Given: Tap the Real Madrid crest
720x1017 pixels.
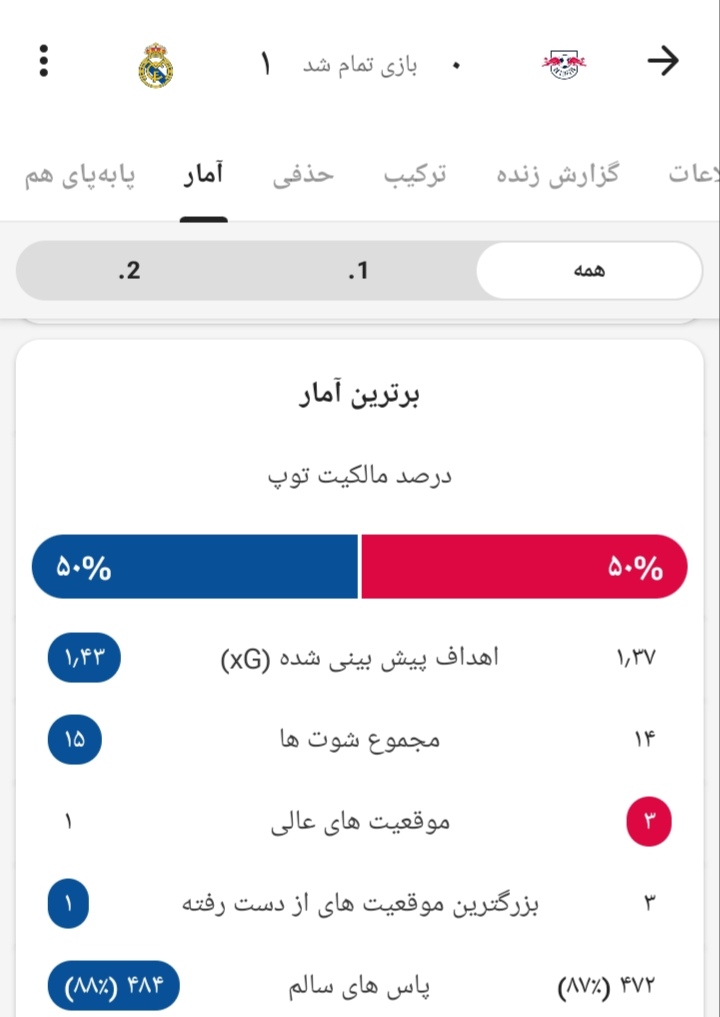Looking at the screenshot, I should click(x=156, y=66).
